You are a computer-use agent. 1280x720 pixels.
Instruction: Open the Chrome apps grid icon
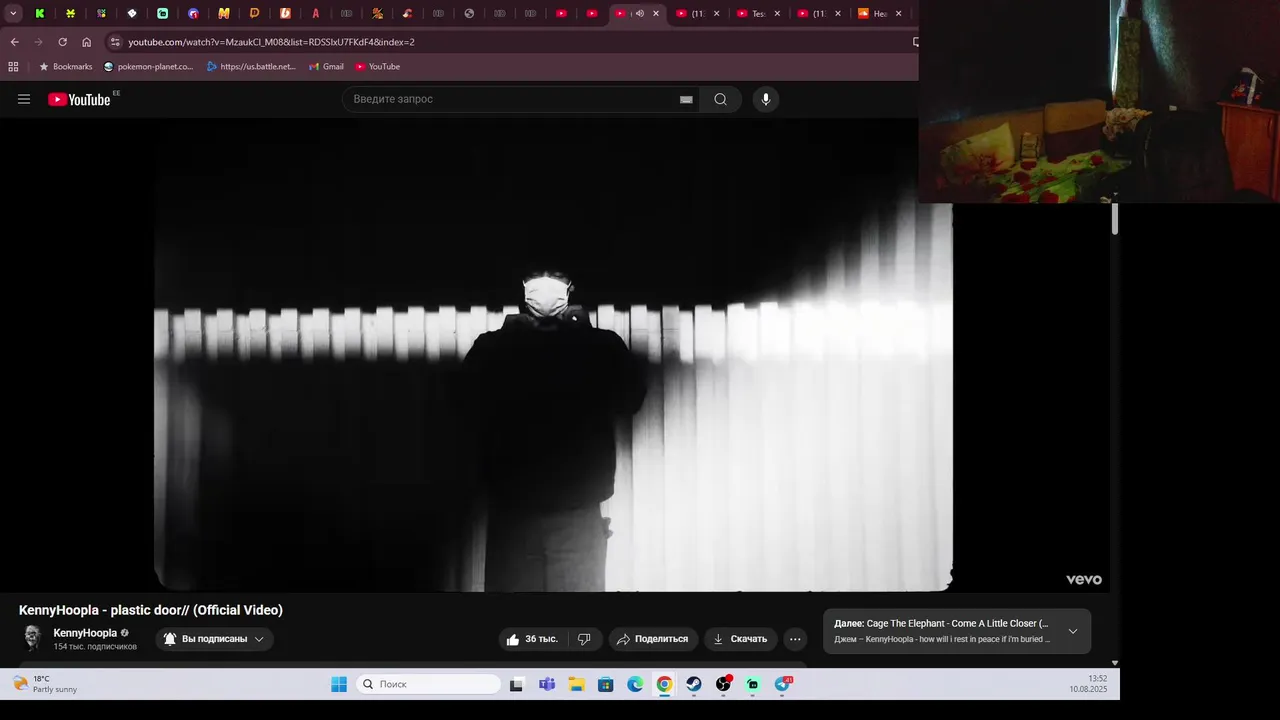point(13,66)
